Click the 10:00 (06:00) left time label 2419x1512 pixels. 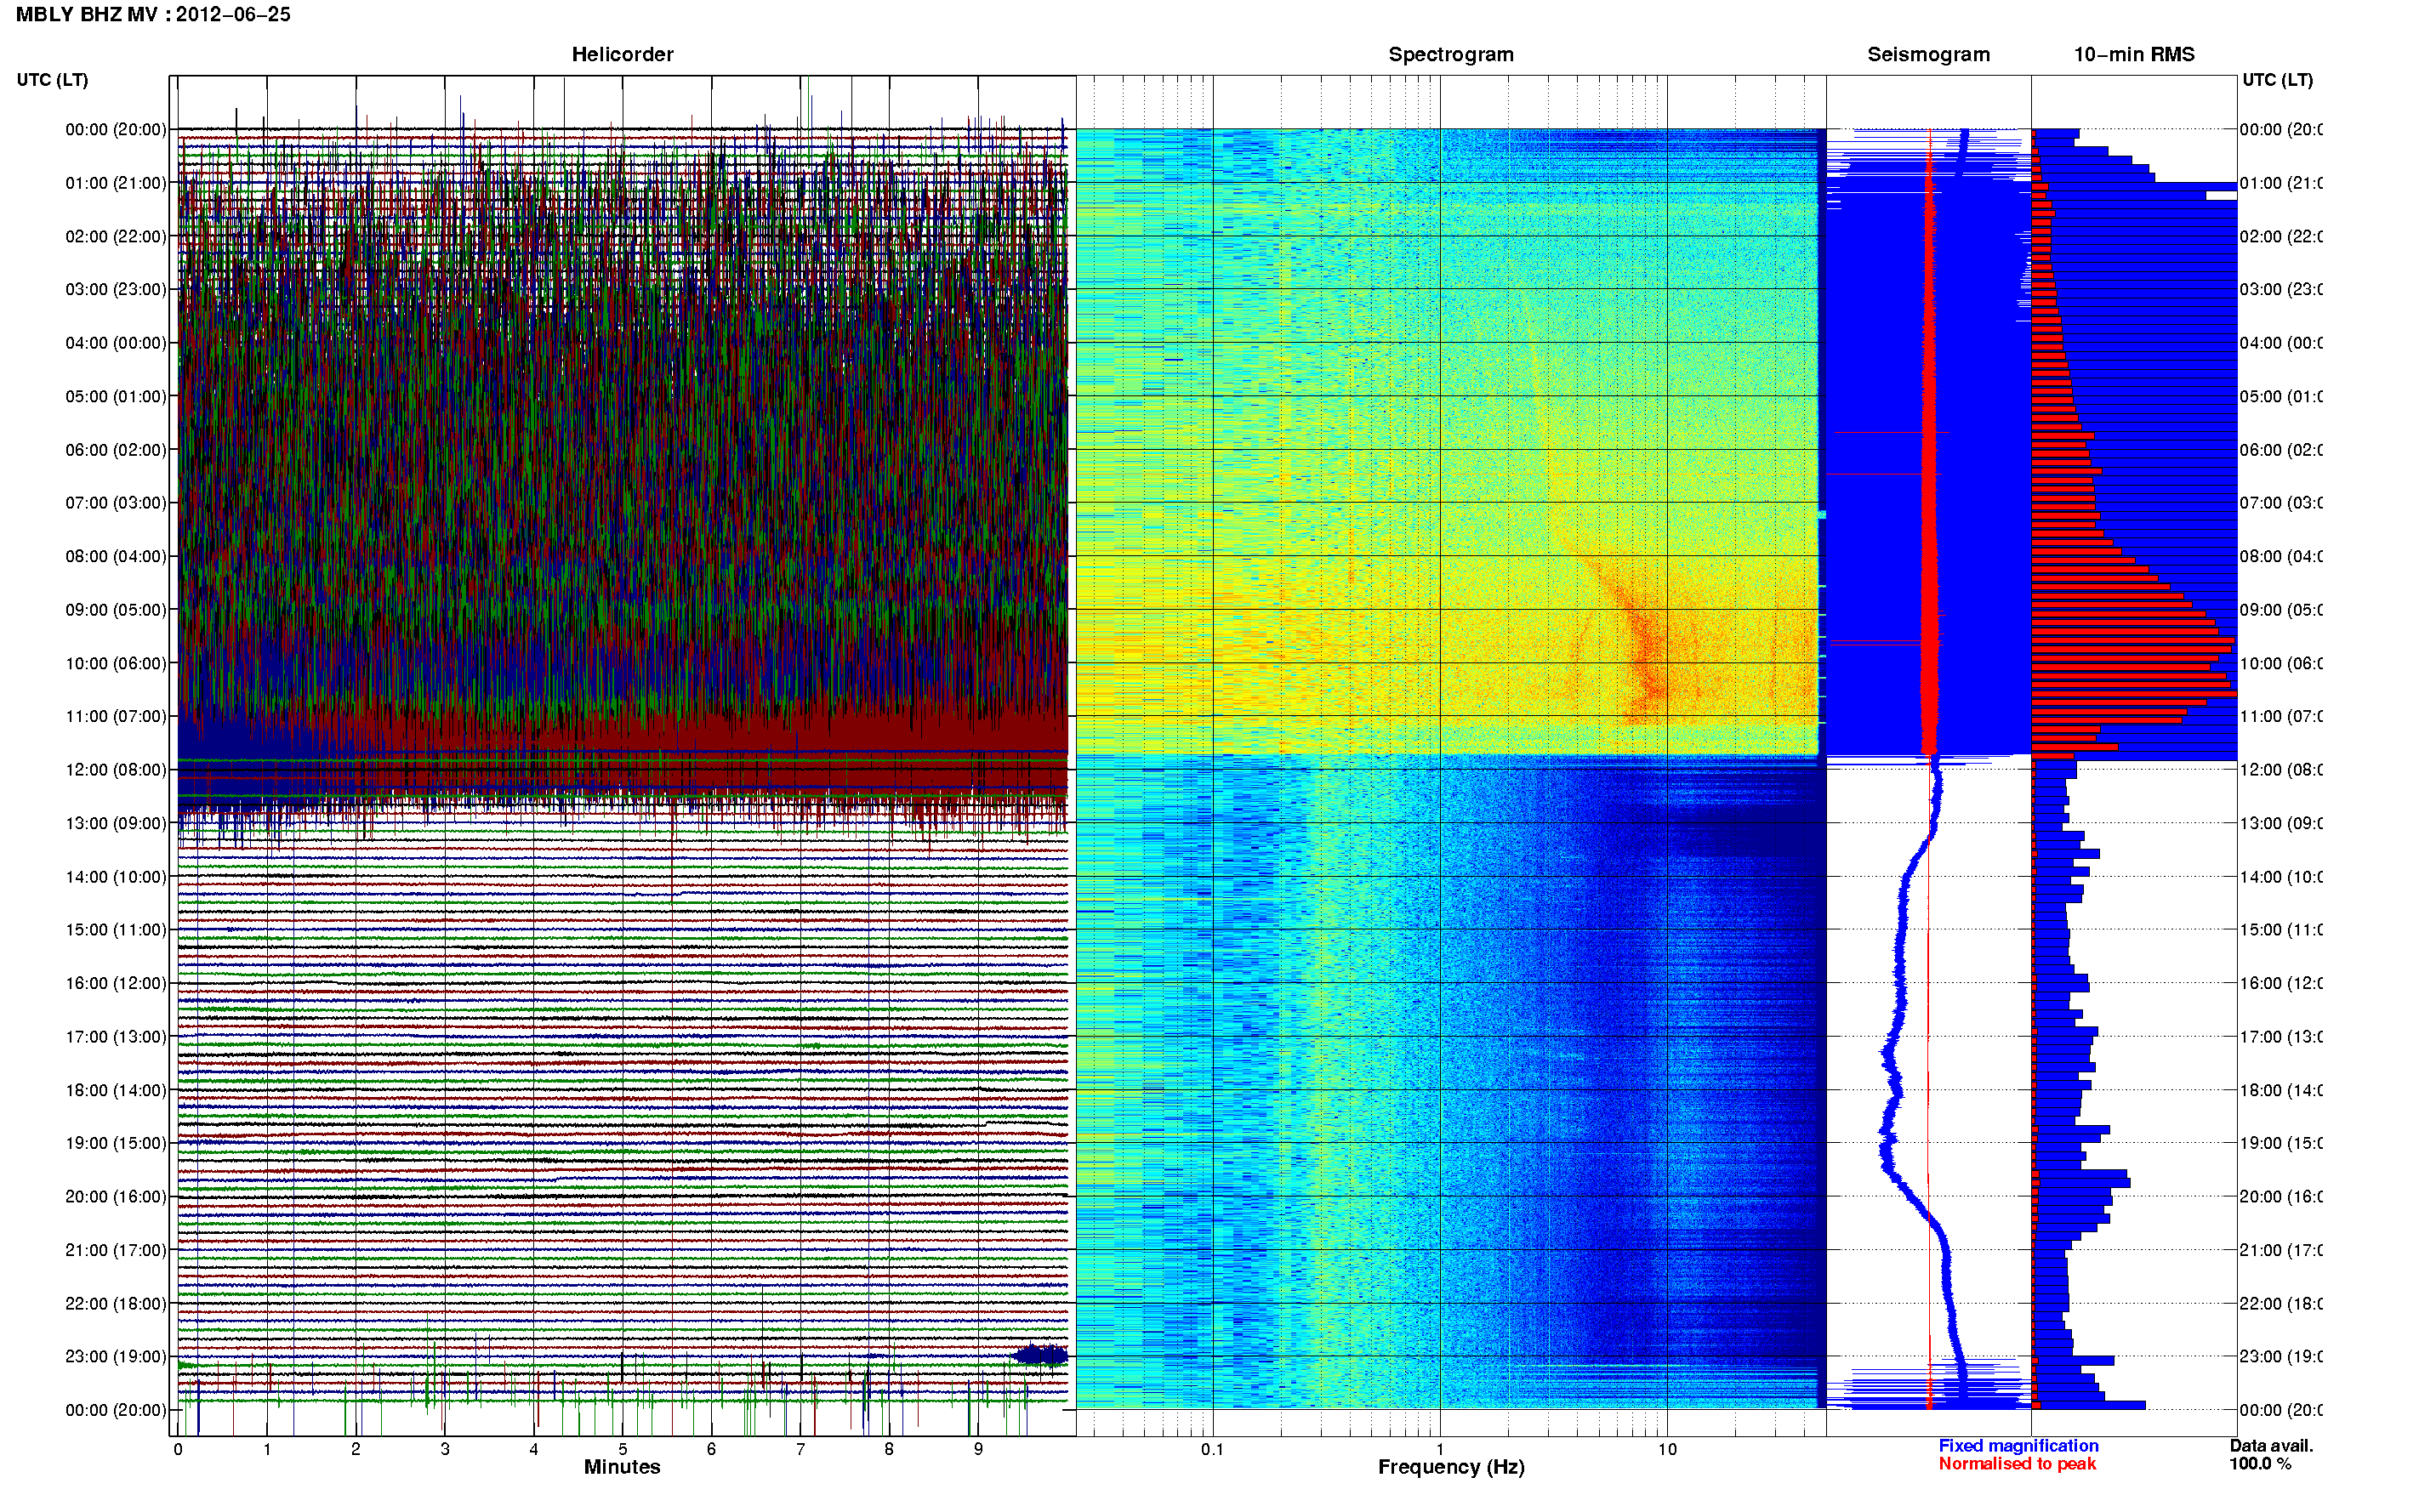116,664
